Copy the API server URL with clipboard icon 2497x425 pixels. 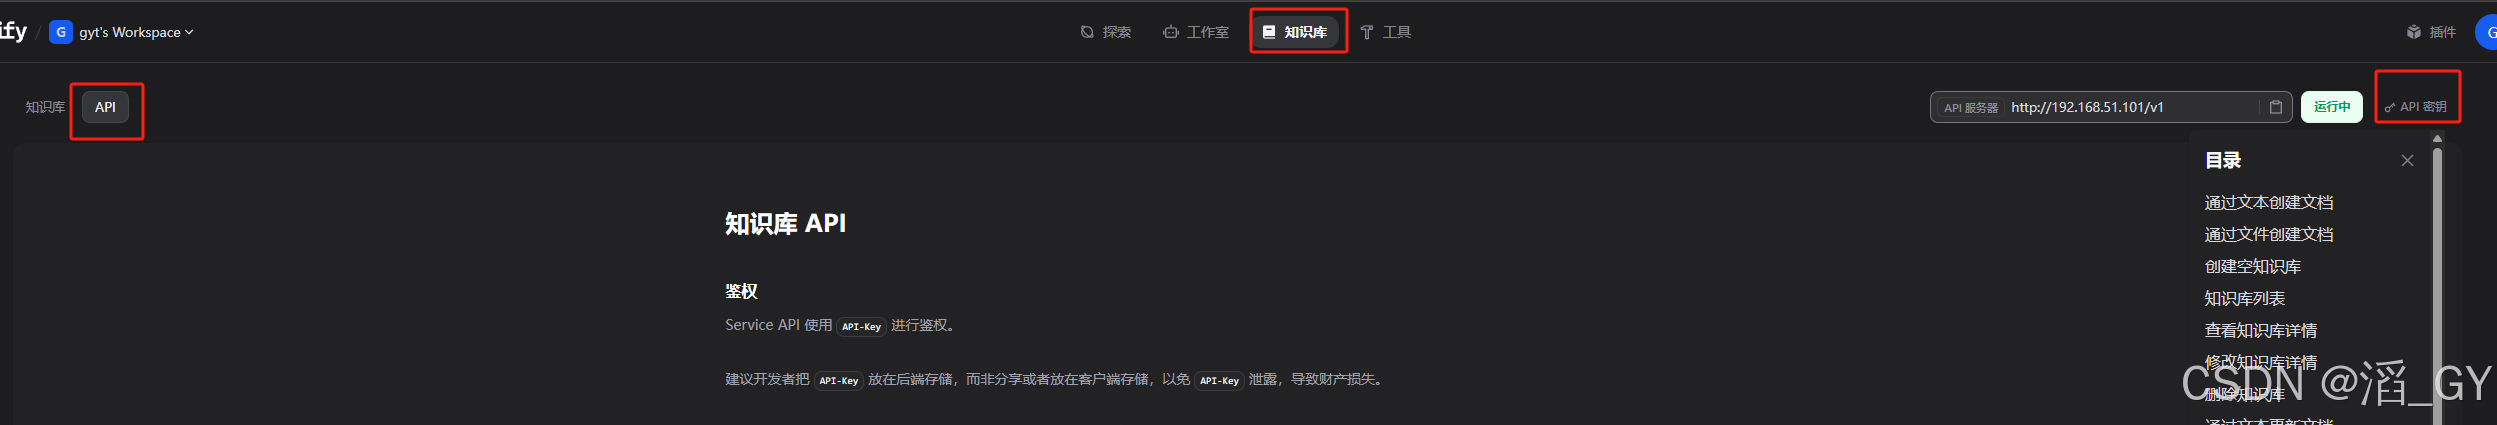pos(2275,107)
